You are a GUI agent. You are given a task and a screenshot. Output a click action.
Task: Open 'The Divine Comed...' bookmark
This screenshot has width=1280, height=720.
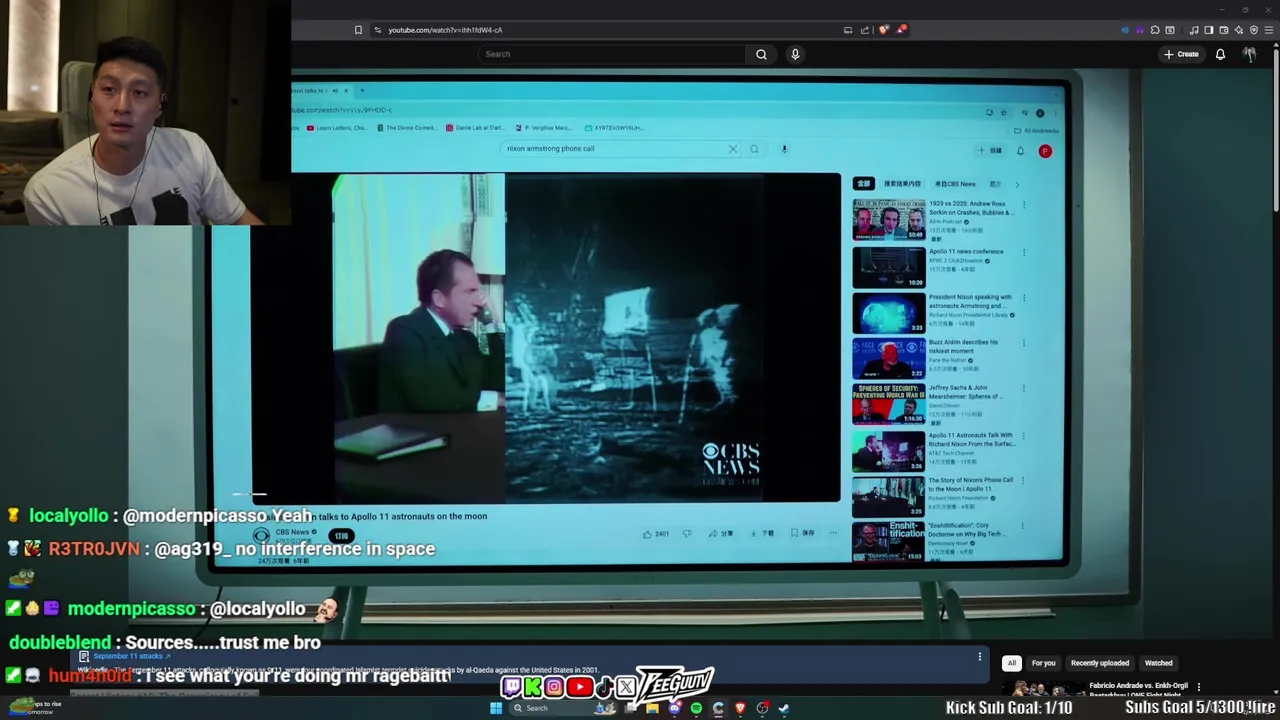pos(407,128)
